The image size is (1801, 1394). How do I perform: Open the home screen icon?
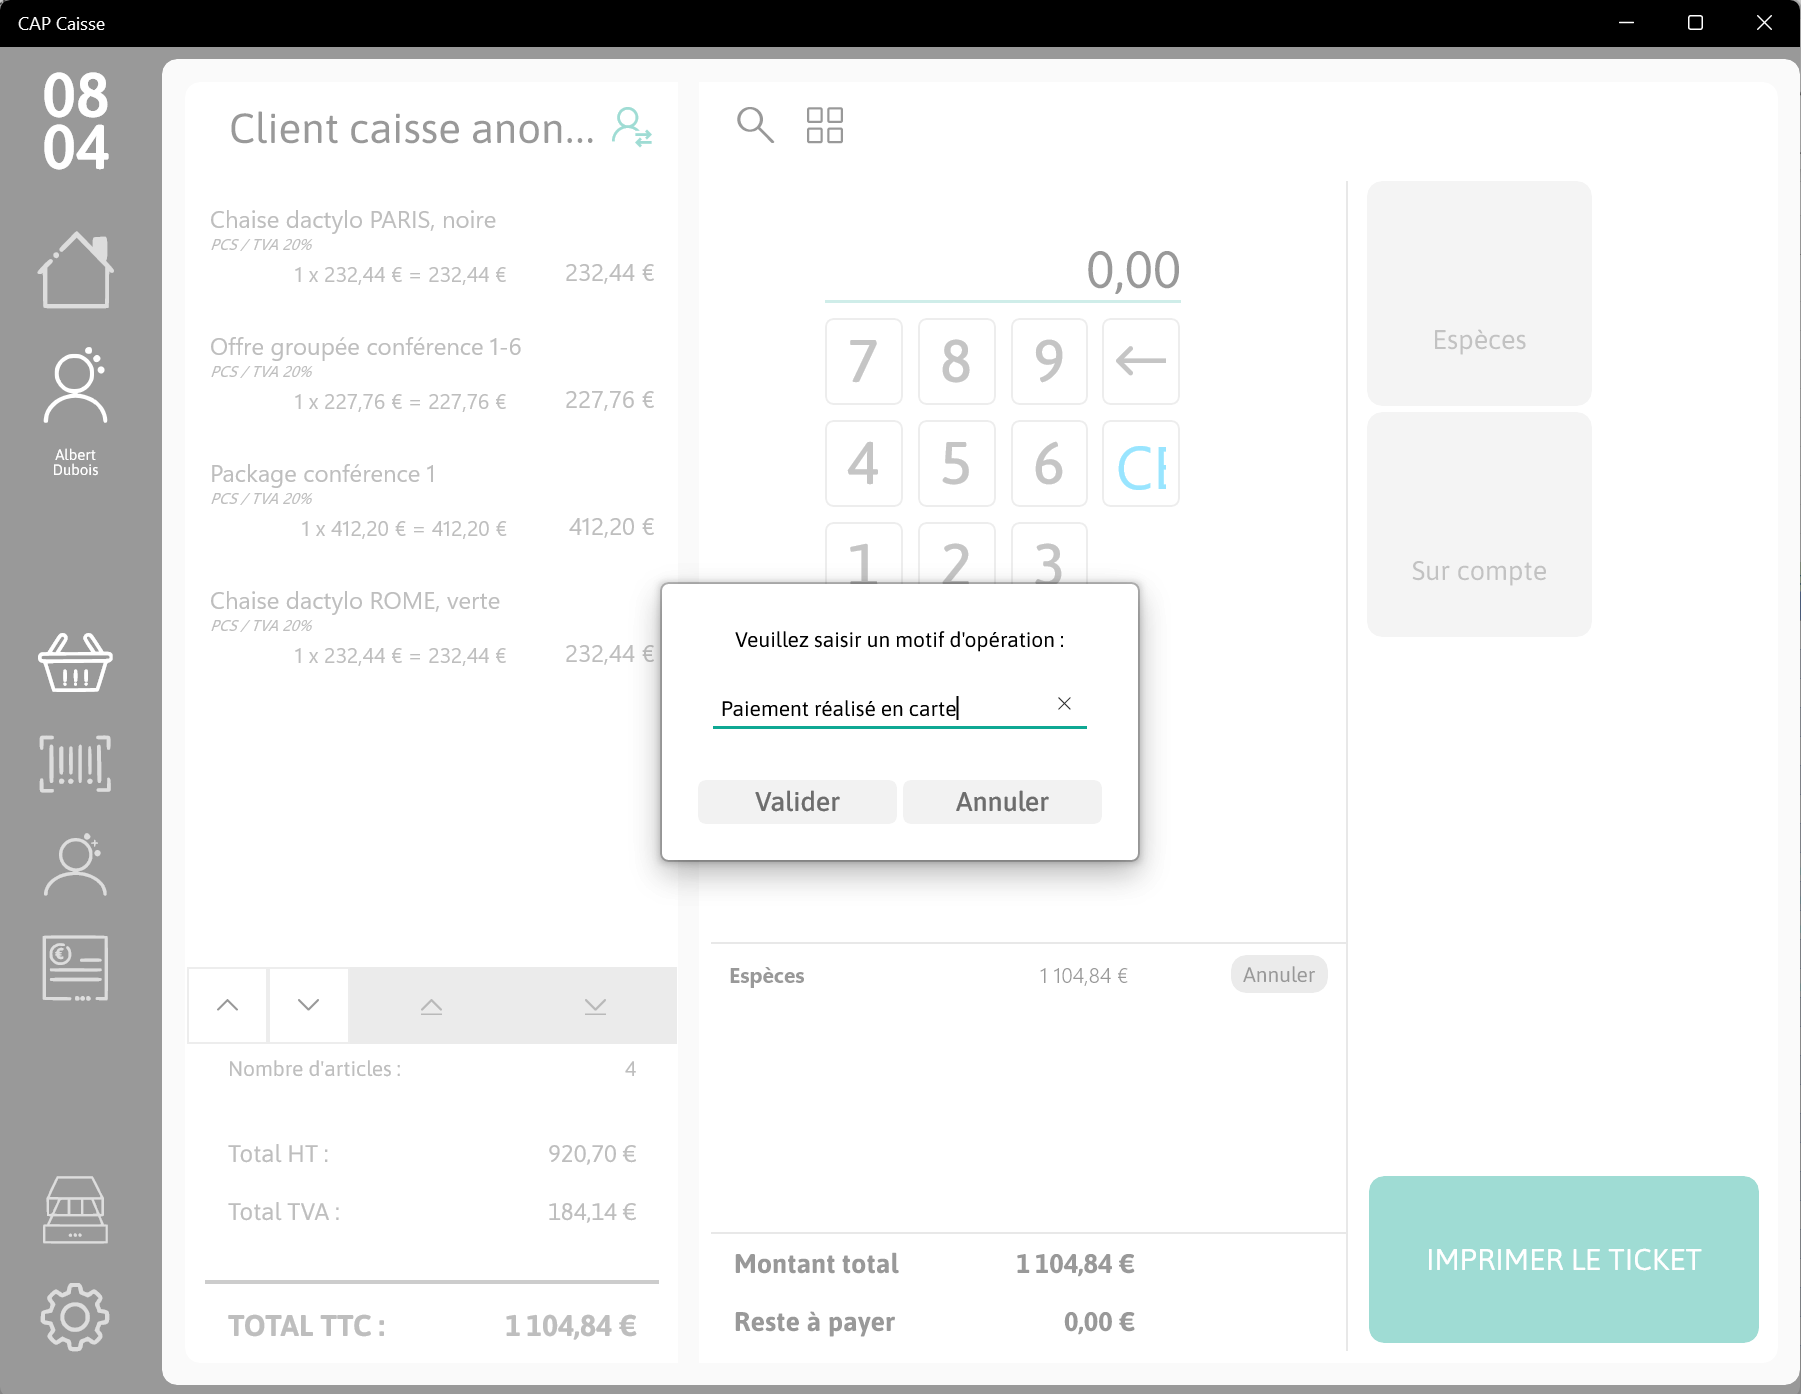pos(76,270)
